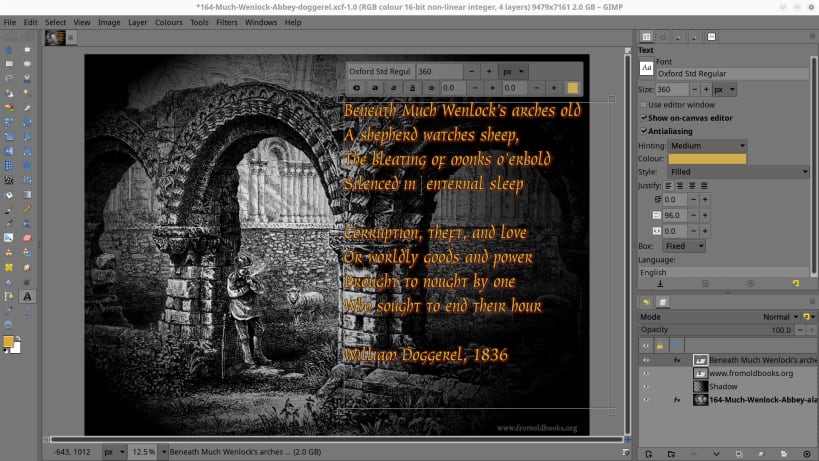Click the fx icon on Beneath Much Wenlock's layer
Viewport: 819px width, 461px height.
[x=677, y=360]
